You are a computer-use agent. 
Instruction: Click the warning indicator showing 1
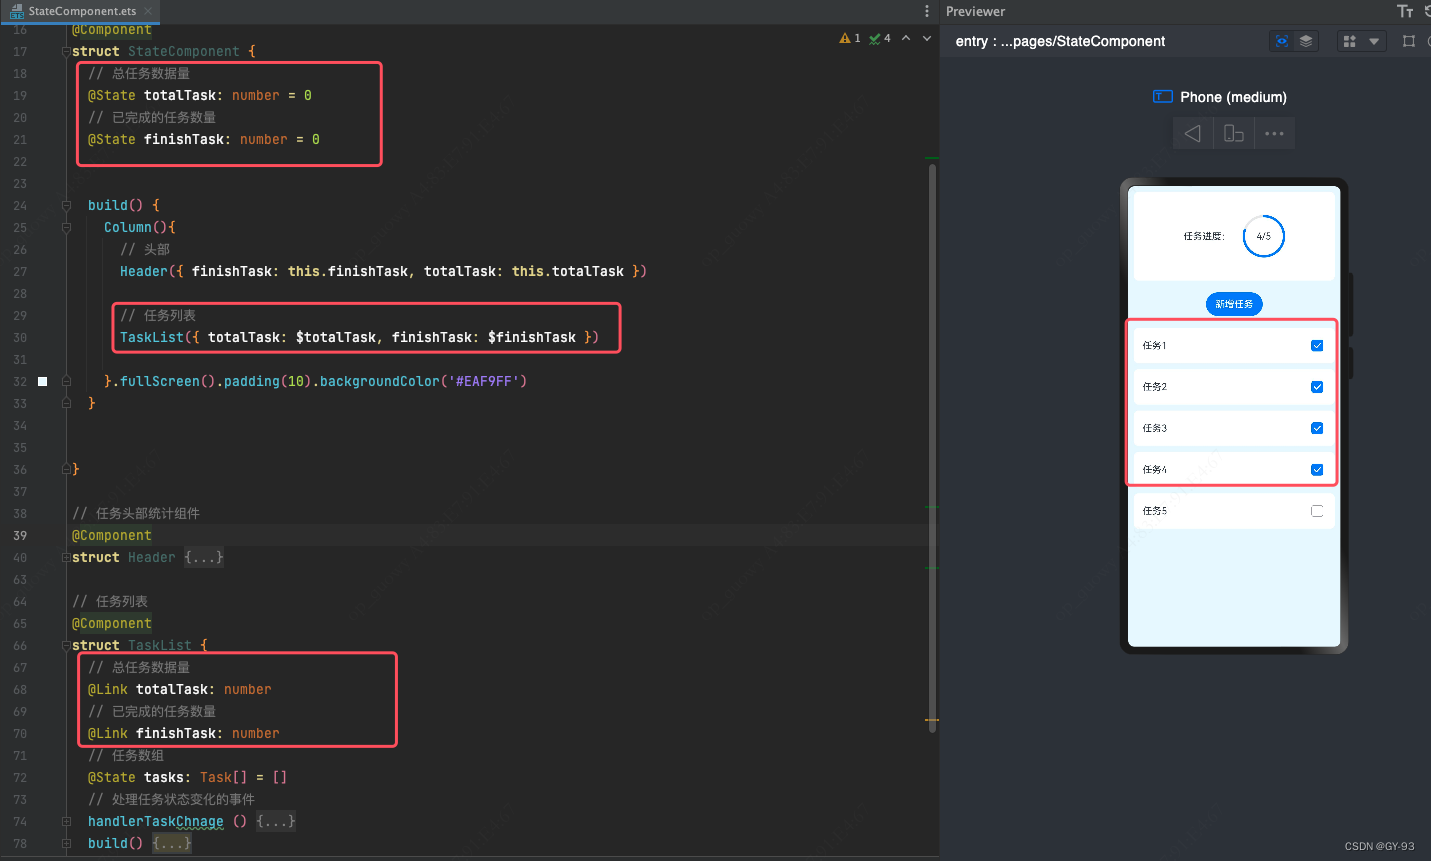[850, 38]
